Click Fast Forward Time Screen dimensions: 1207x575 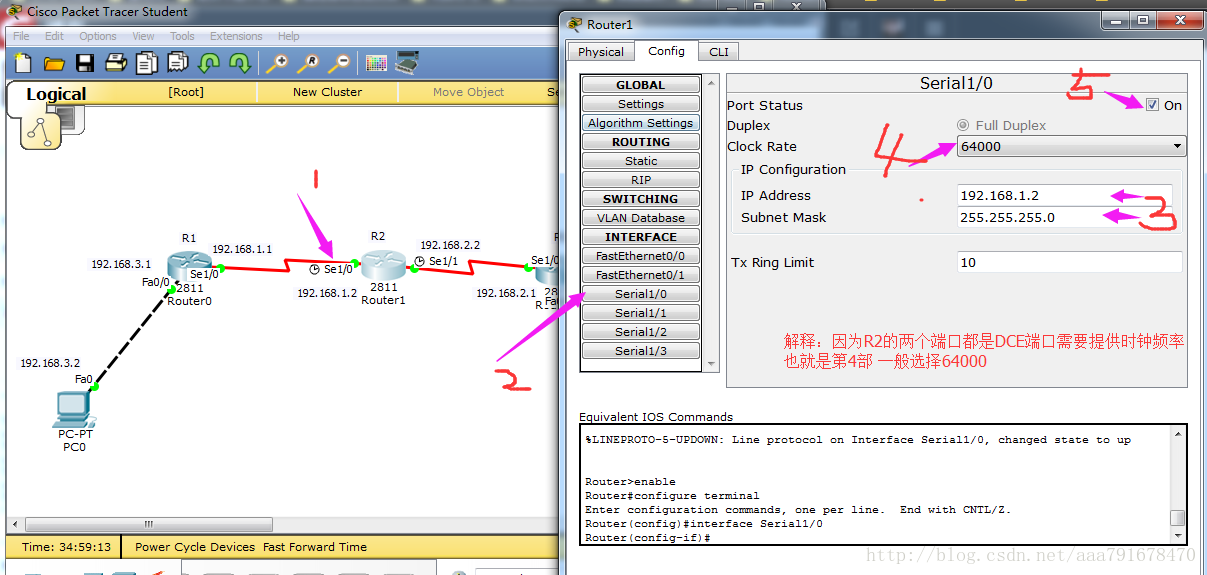pos(315,547)
